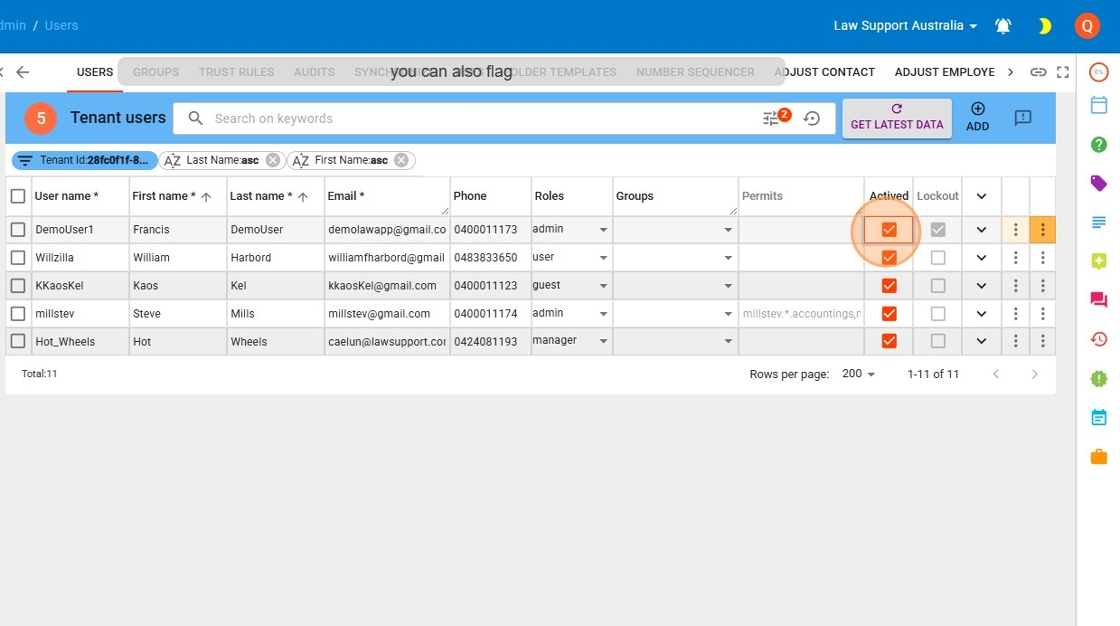Select all rows header checkbox
The image size is (1120, 626).
(18, 196)
